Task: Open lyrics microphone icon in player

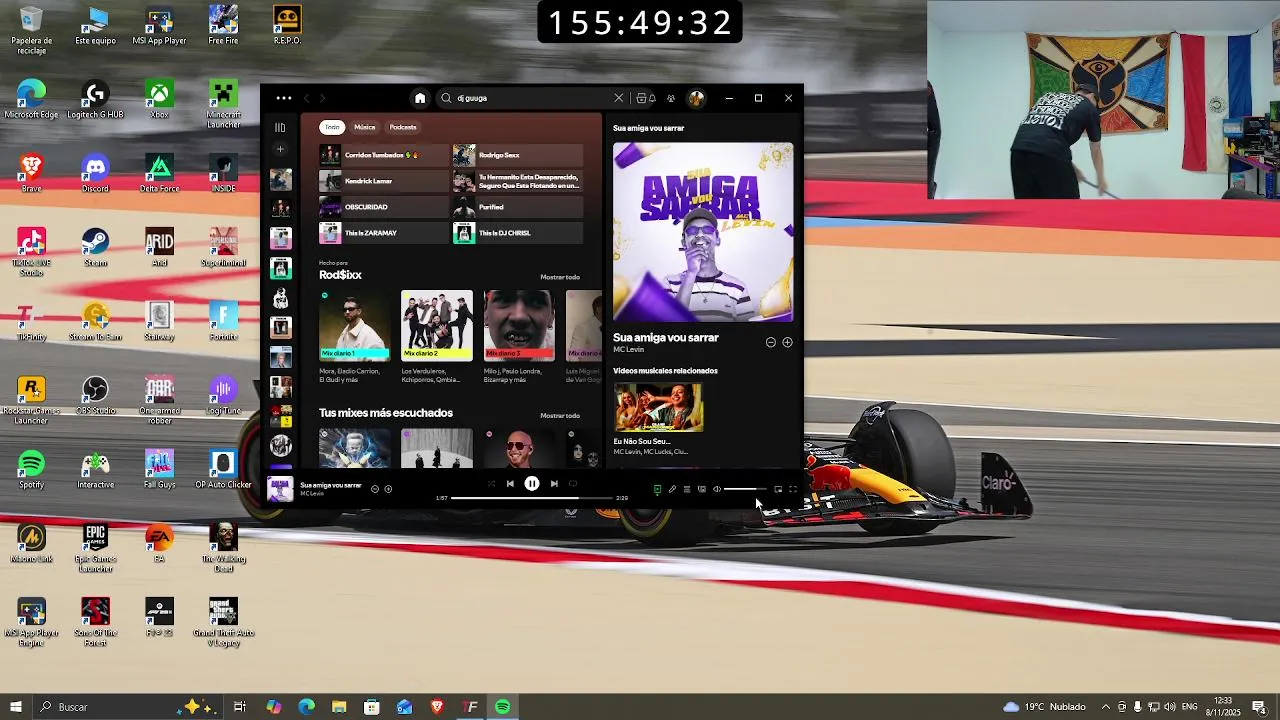Action: click(672, 489)
